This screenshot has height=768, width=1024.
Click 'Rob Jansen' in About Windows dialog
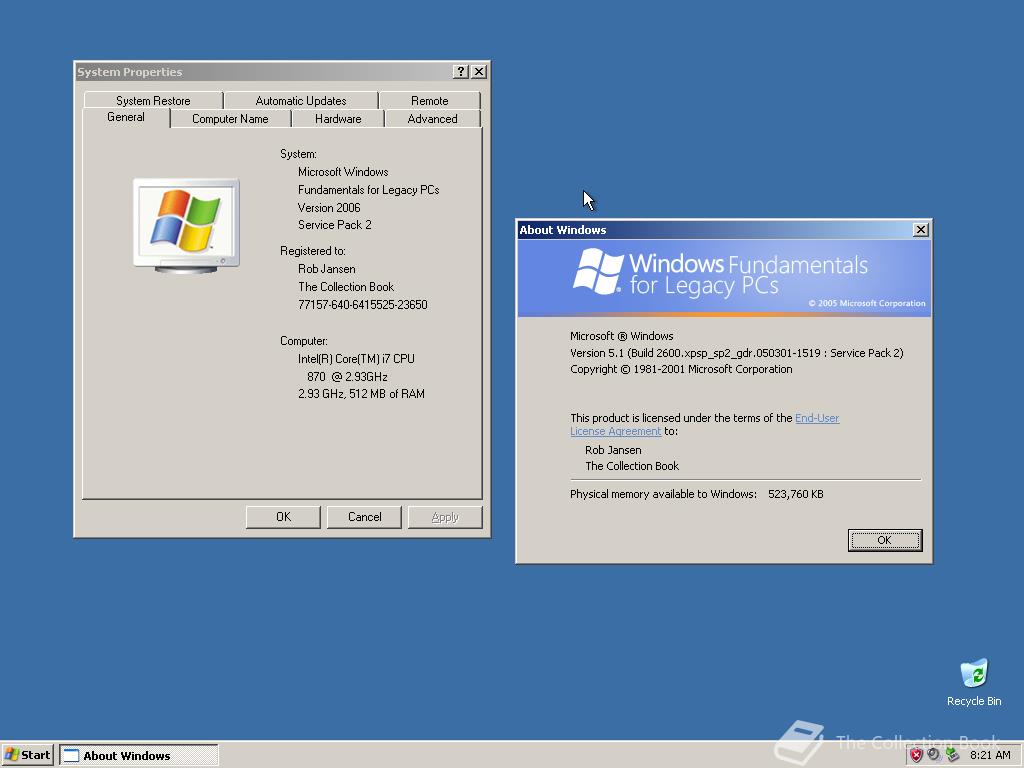click(613, 450)
